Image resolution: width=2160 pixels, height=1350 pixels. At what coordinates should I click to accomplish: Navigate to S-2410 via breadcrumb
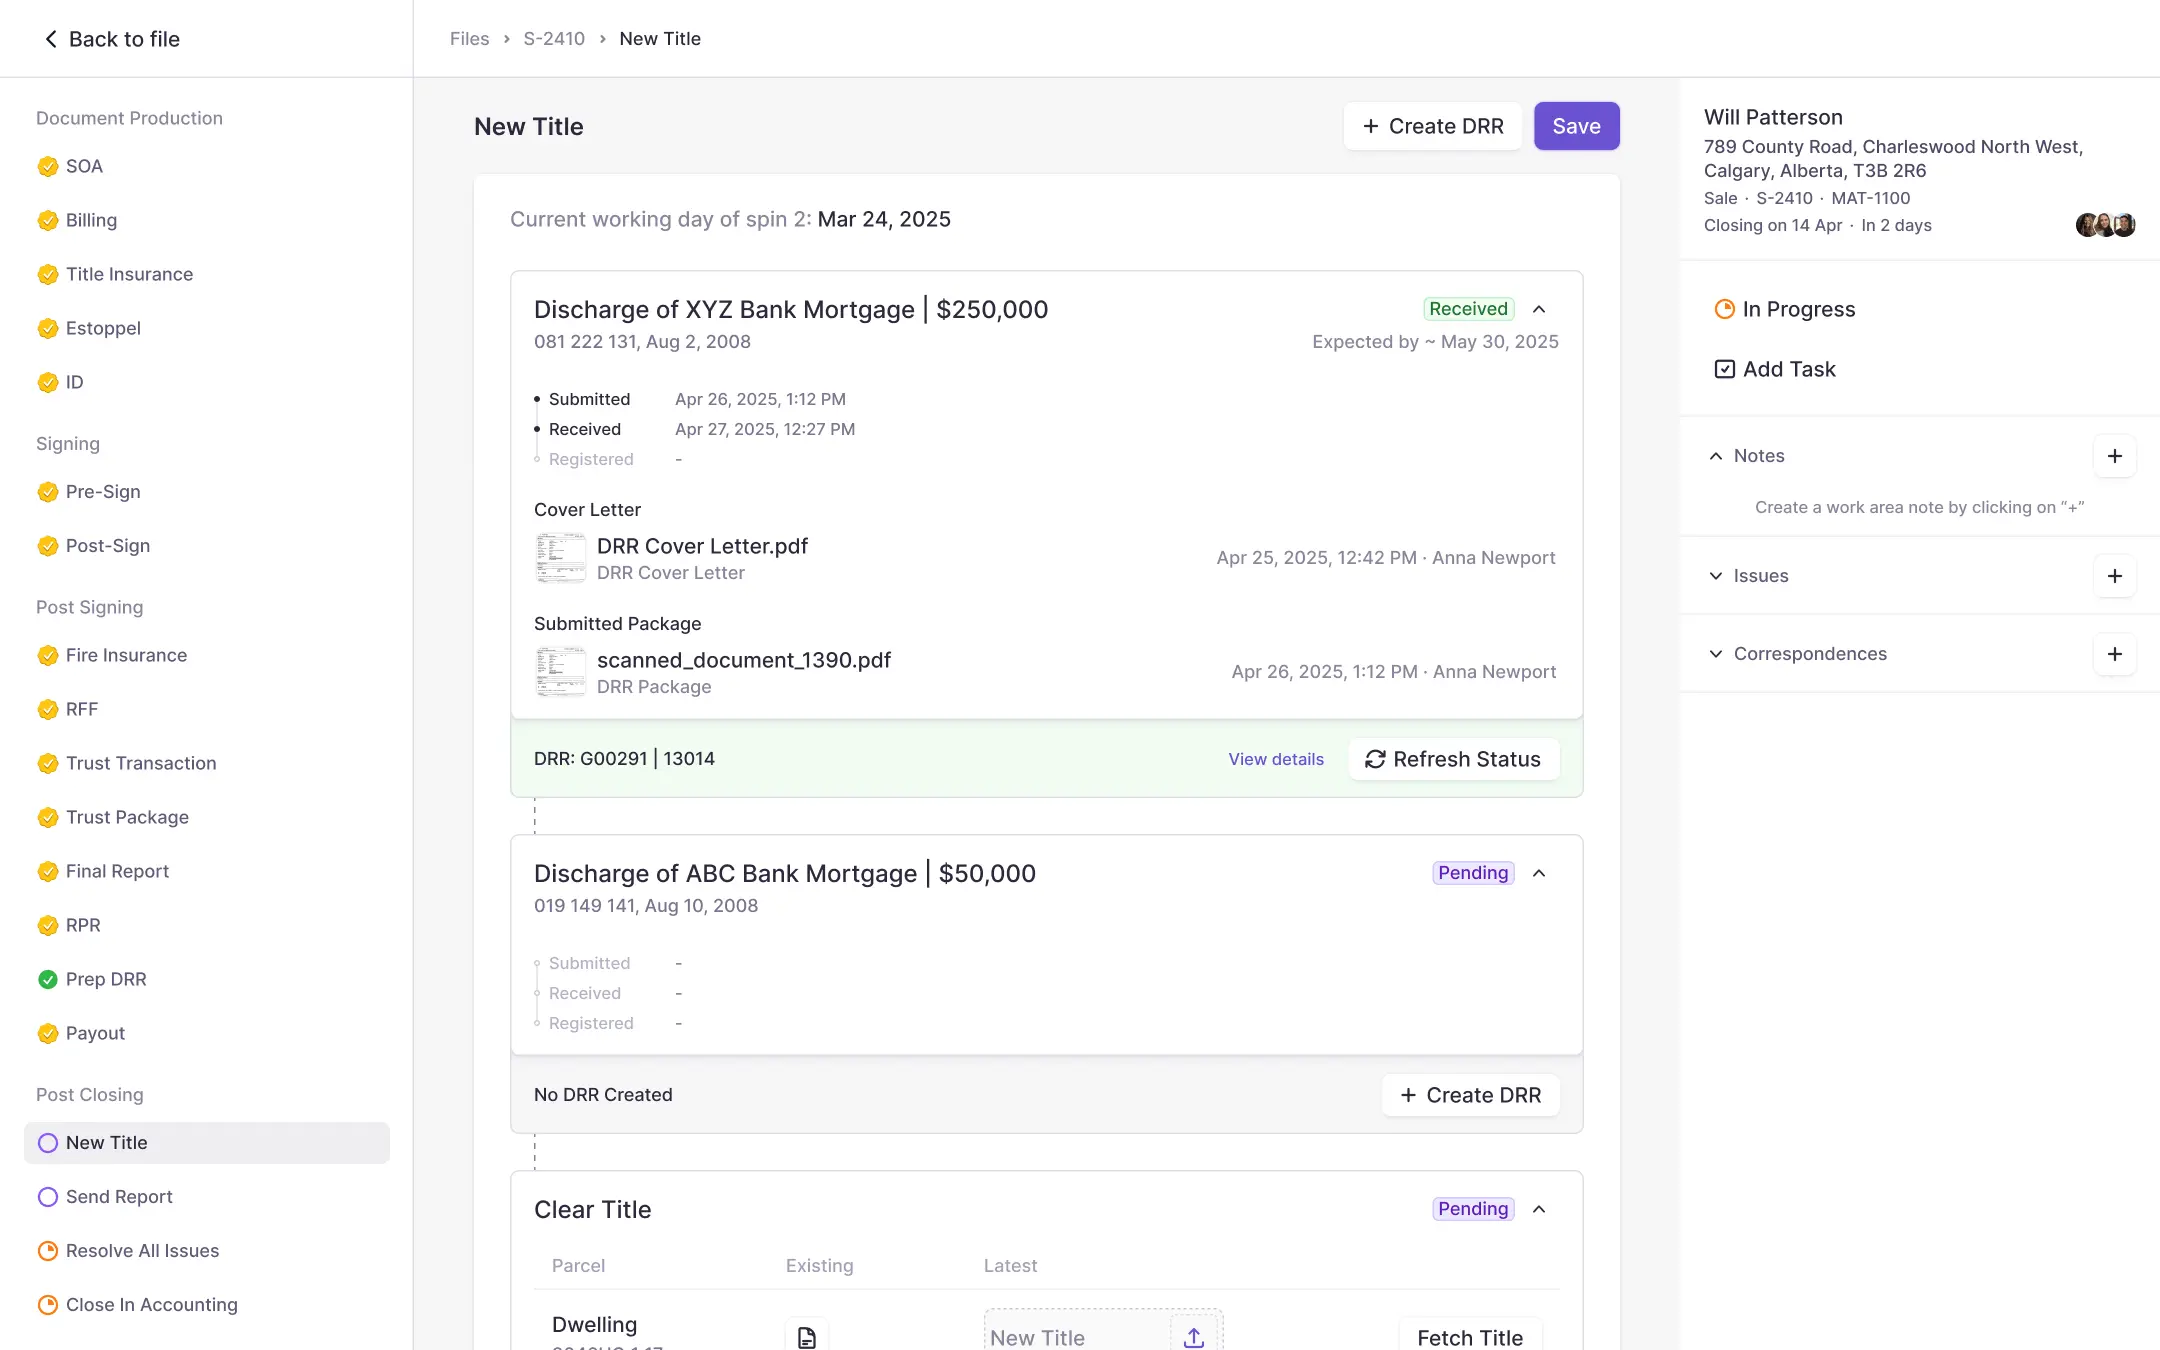click(x=553, y=38)
